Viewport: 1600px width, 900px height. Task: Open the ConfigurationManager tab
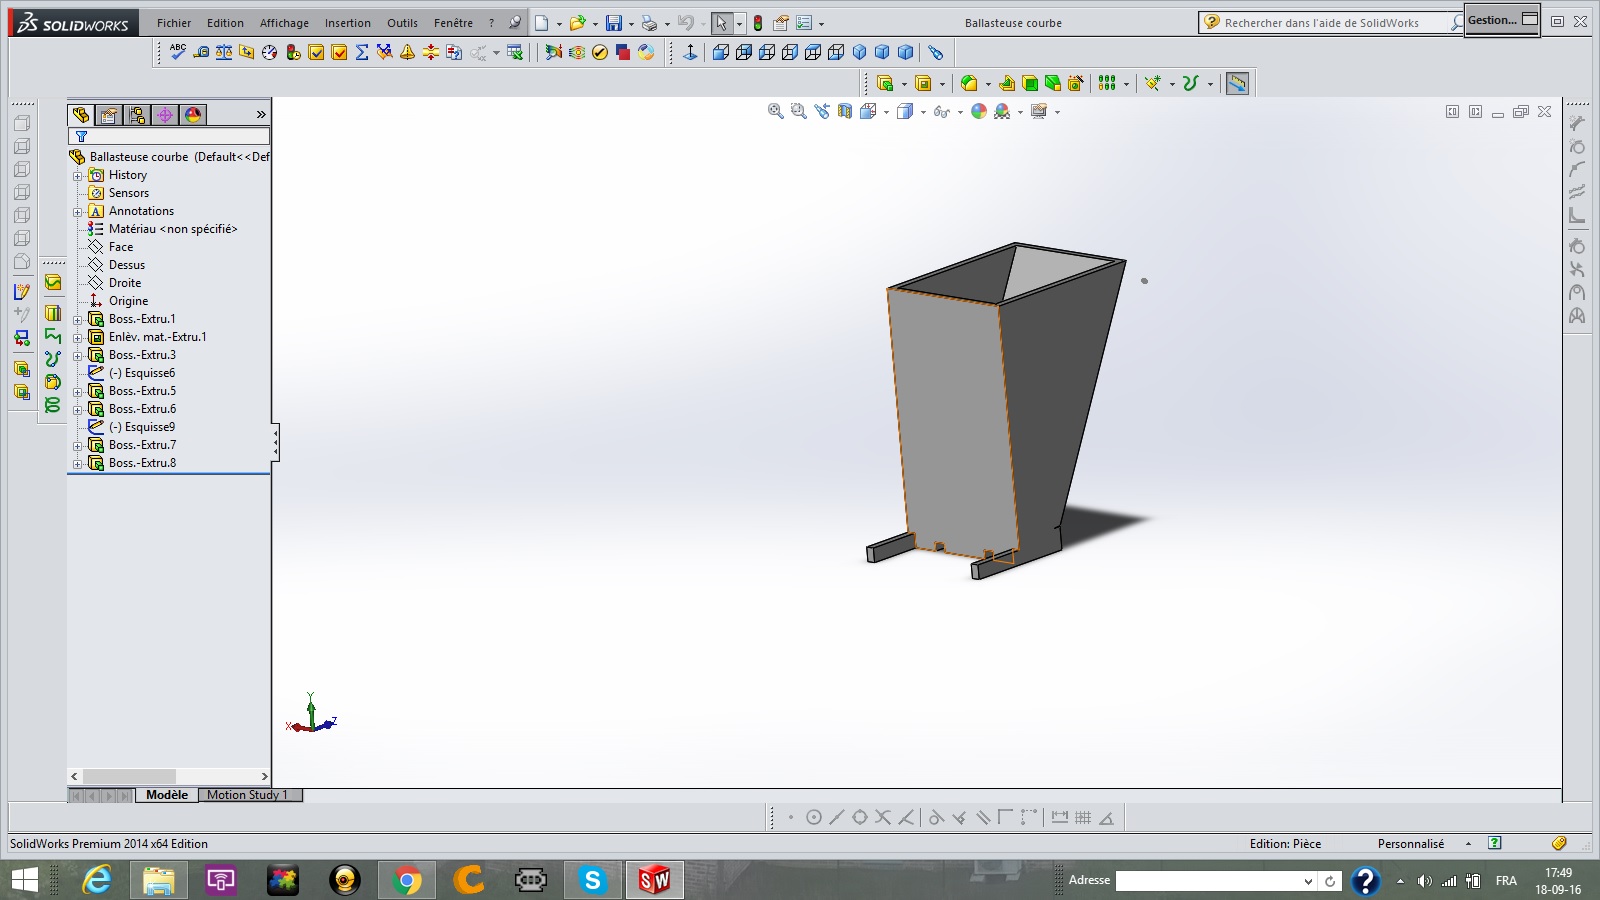pos(137,115)
